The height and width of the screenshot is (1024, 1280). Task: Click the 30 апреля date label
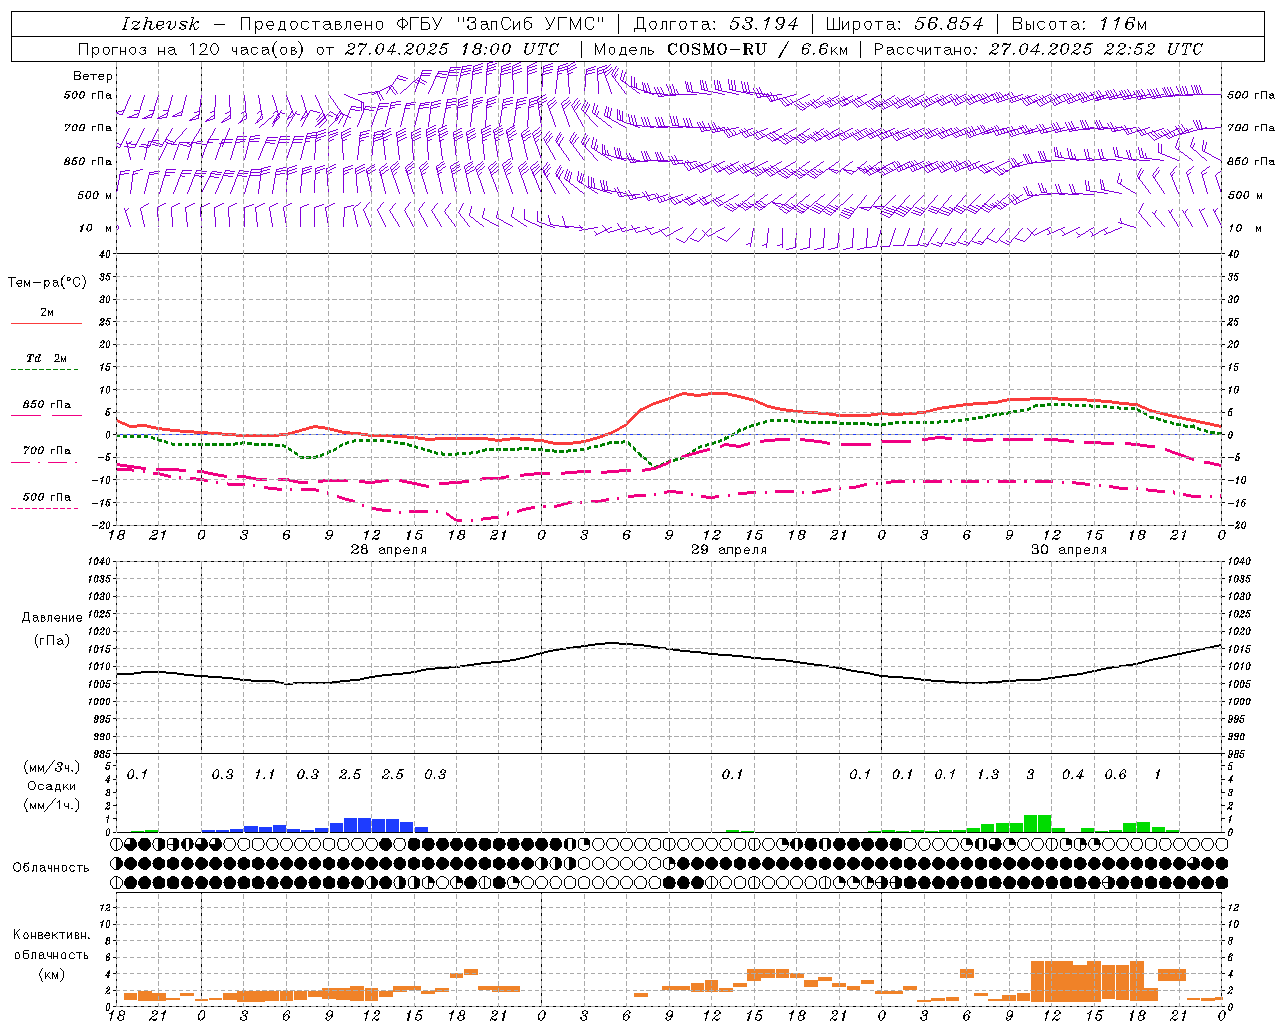click(x=1069, y=550)
